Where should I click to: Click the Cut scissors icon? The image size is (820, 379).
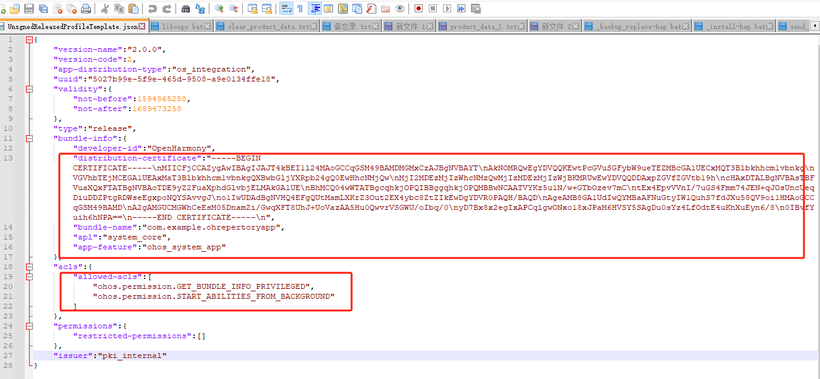(x=105, y=9)
